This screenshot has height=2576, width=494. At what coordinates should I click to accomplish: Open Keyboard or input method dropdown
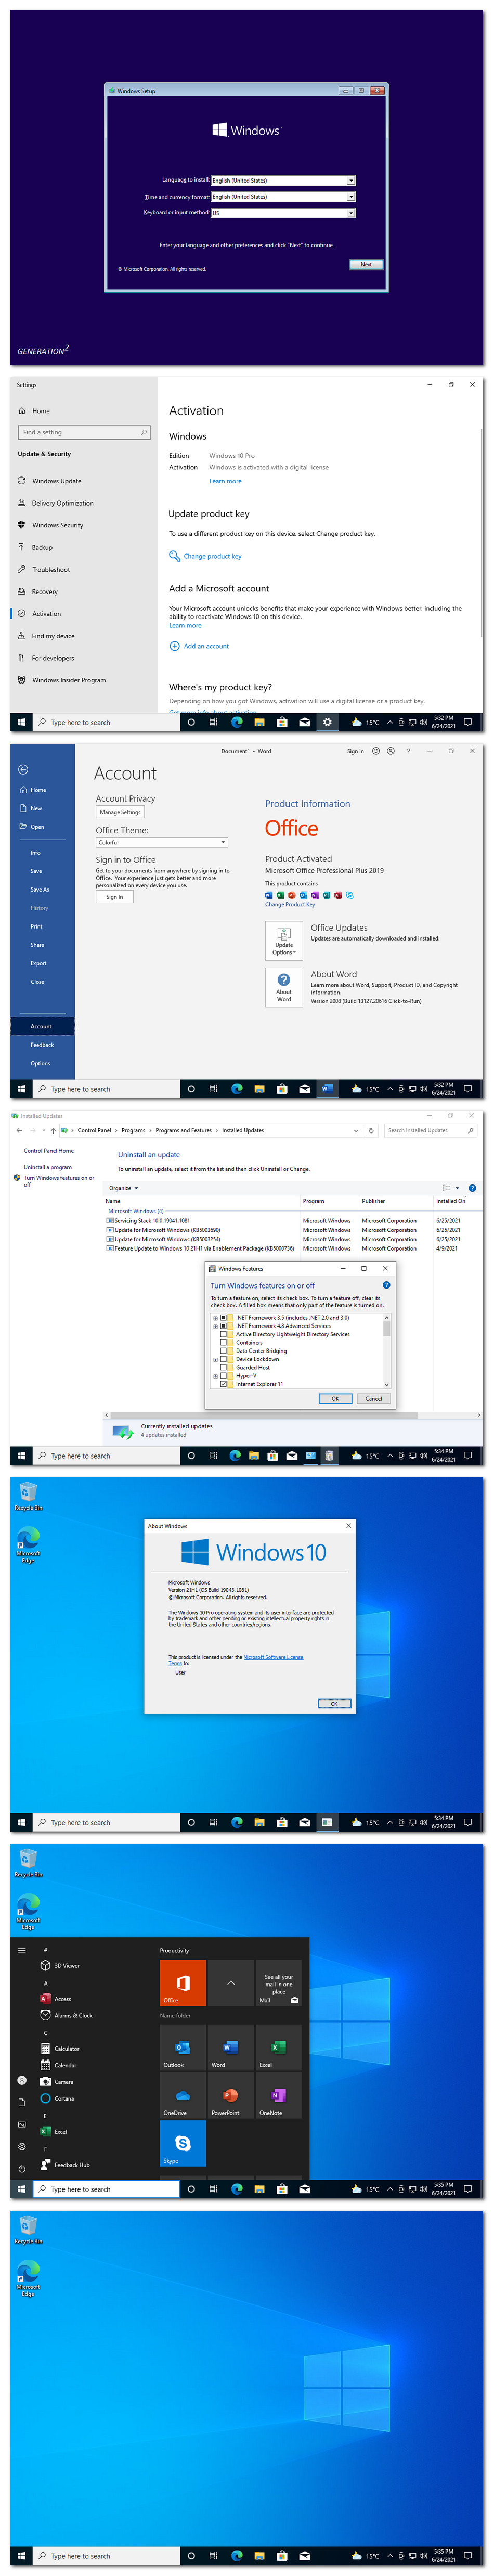pos(283,213)
